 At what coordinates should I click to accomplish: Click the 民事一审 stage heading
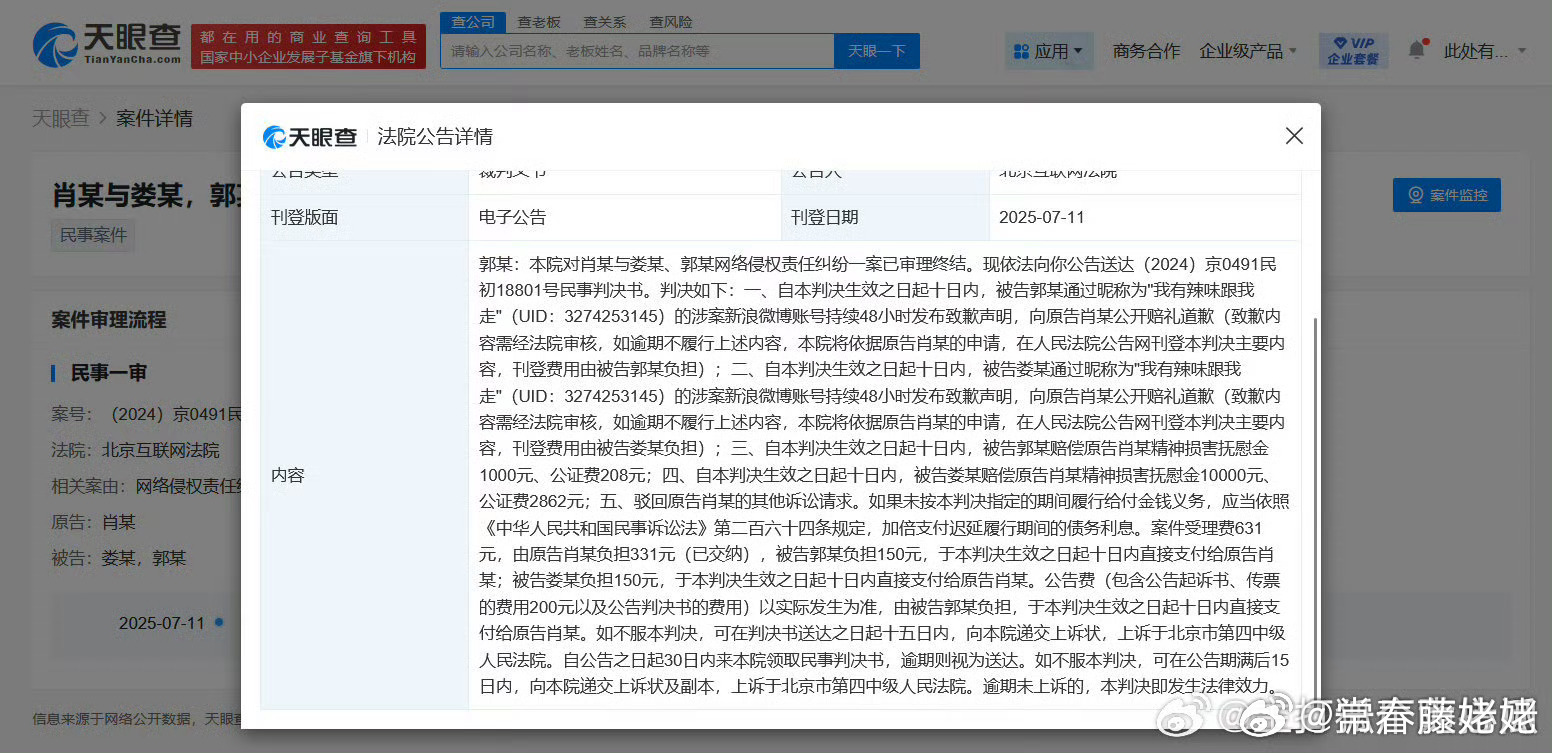(109, 373)
